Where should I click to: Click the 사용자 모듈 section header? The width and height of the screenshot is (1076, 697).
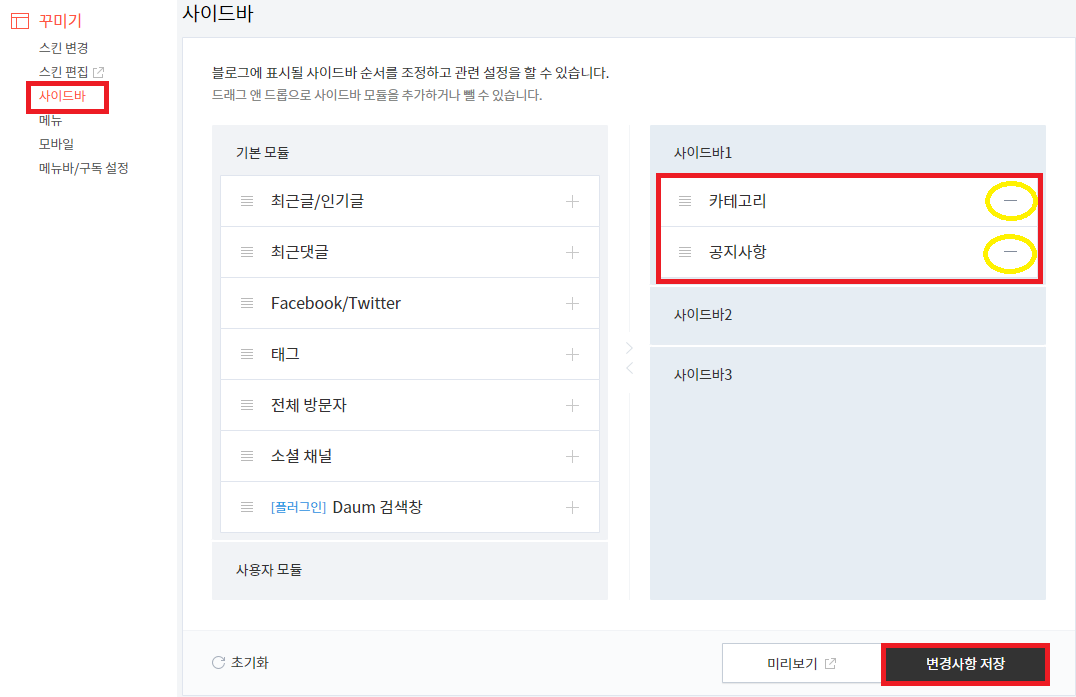coord(269,569)
